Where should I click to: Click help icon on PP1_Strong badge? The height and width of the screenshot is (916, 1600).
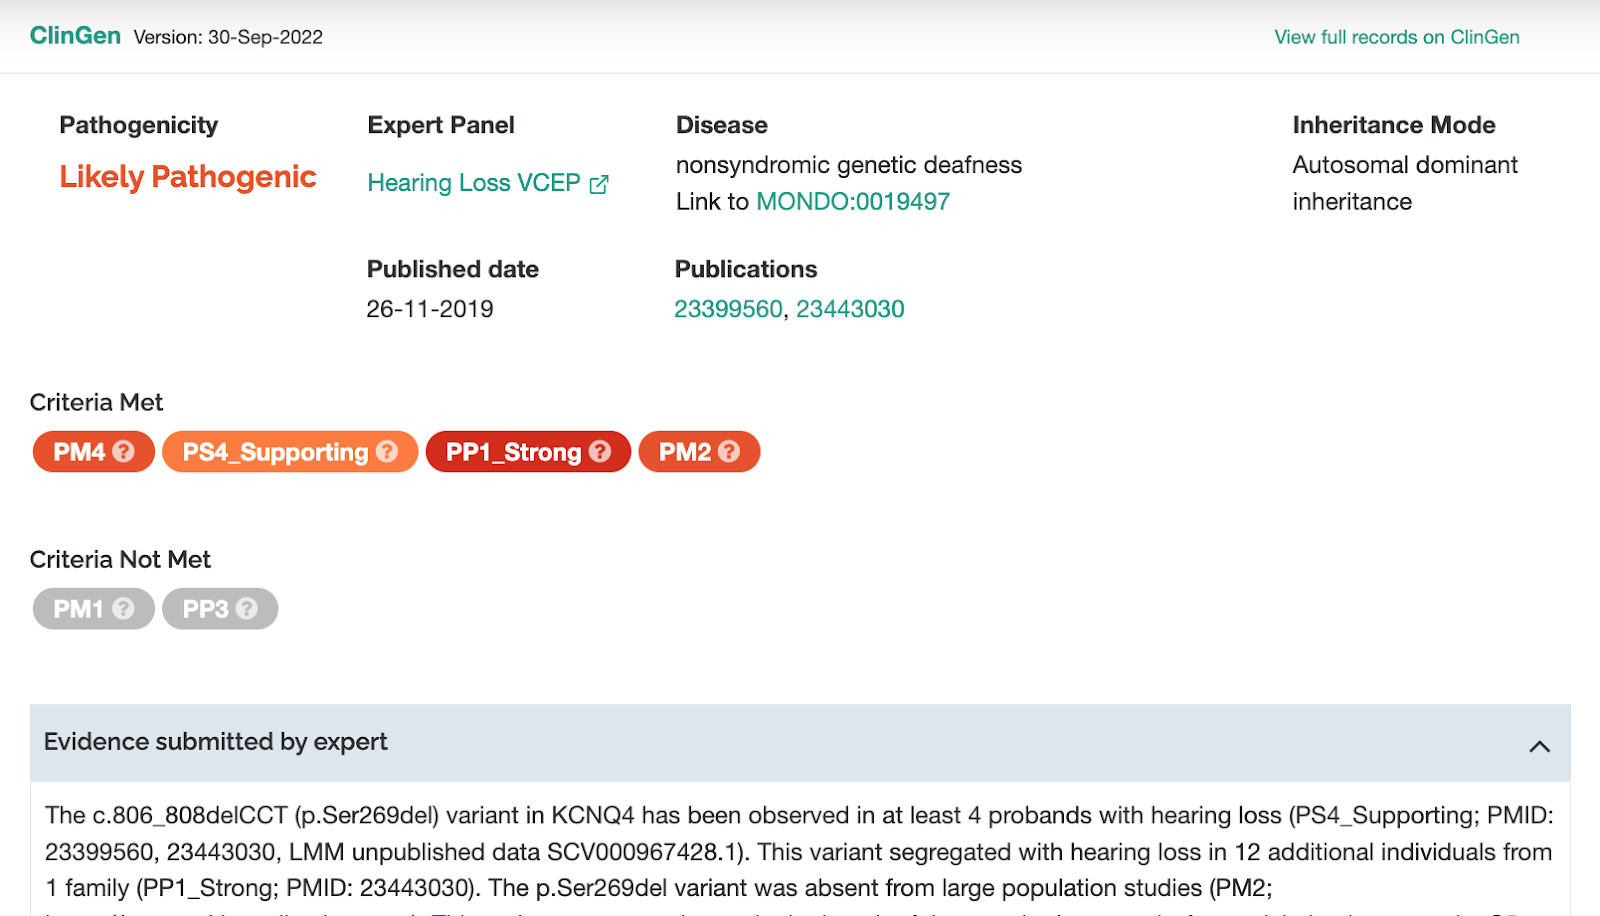click(600, 452)
